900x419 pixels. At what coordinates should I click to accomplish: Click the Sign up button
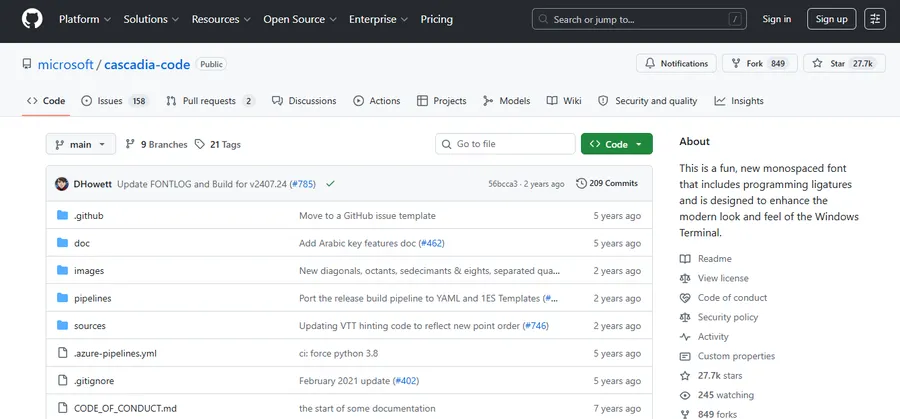click(831, 19)
